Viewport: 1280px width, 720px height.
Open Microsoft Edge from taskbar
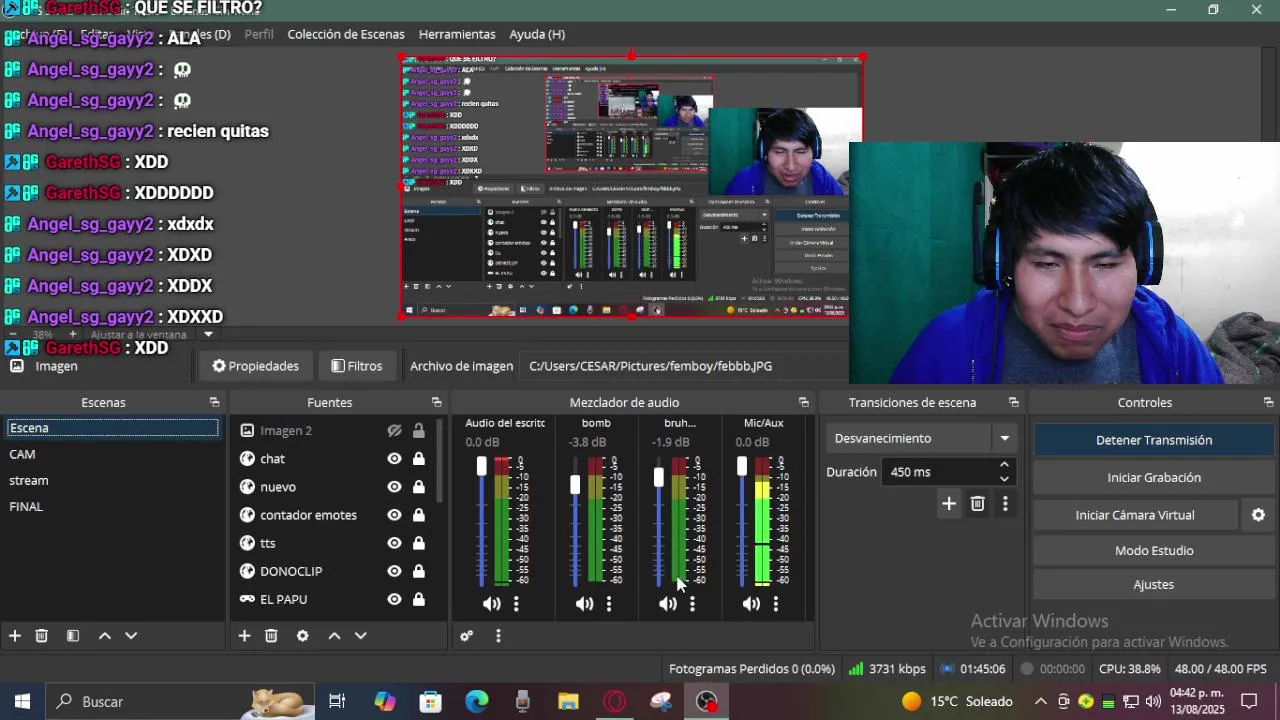476,701
